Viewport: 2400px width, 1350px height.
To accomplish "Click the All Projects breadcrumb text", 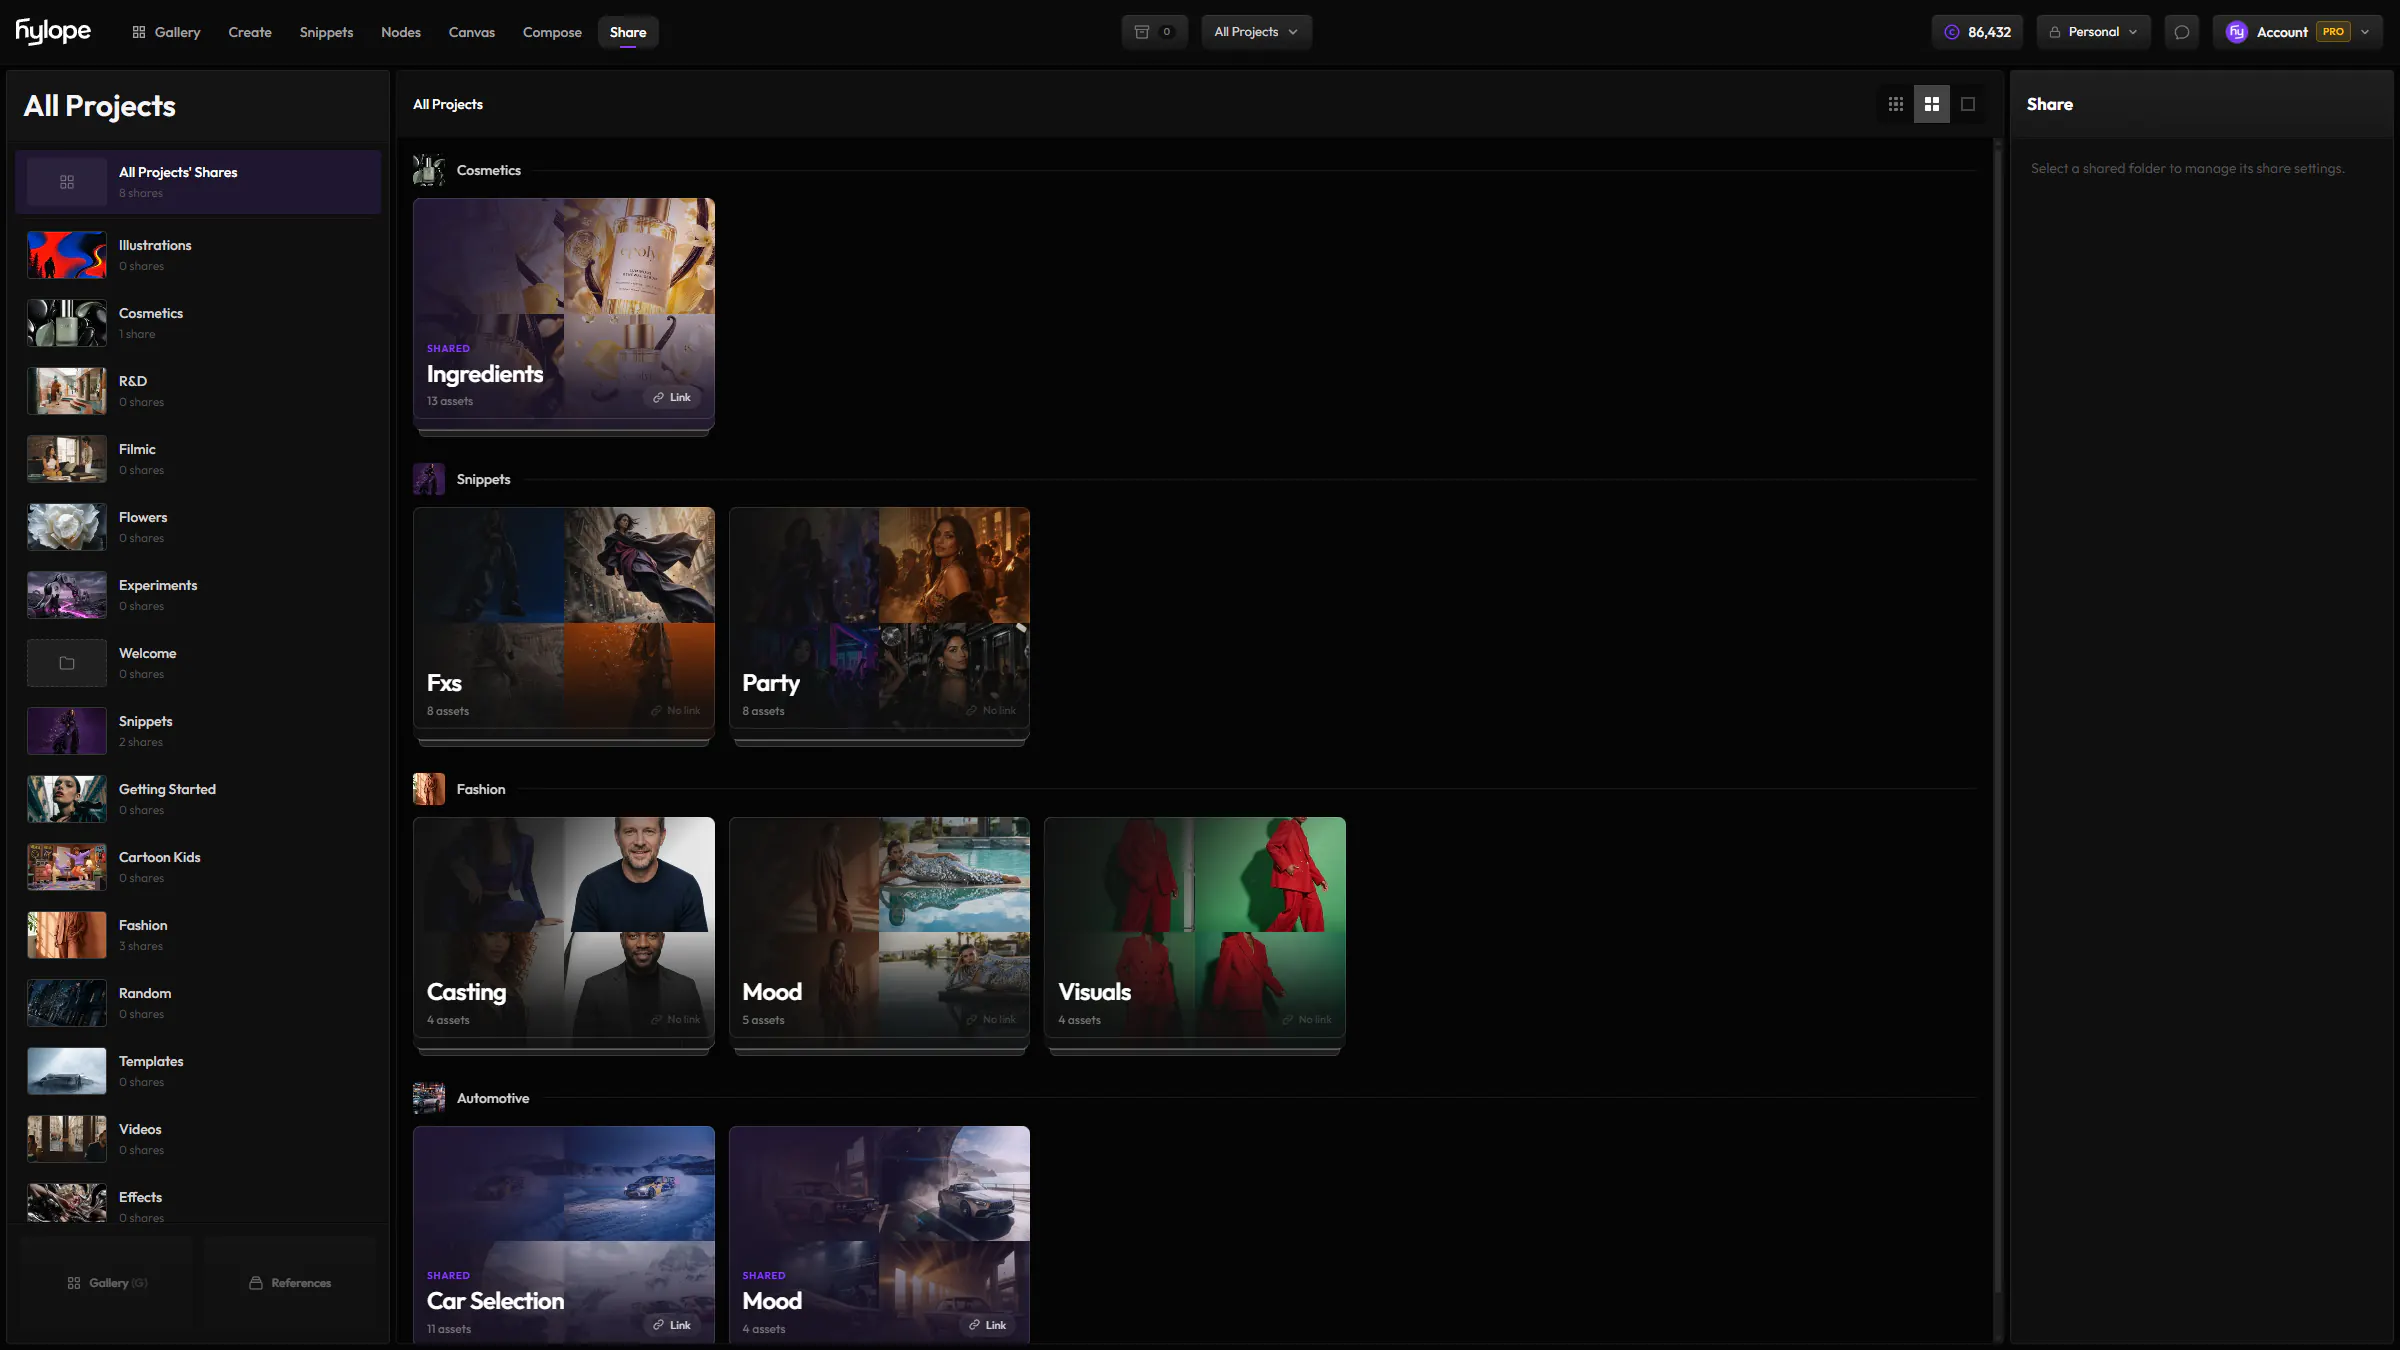I will click(x=448, y=104).
